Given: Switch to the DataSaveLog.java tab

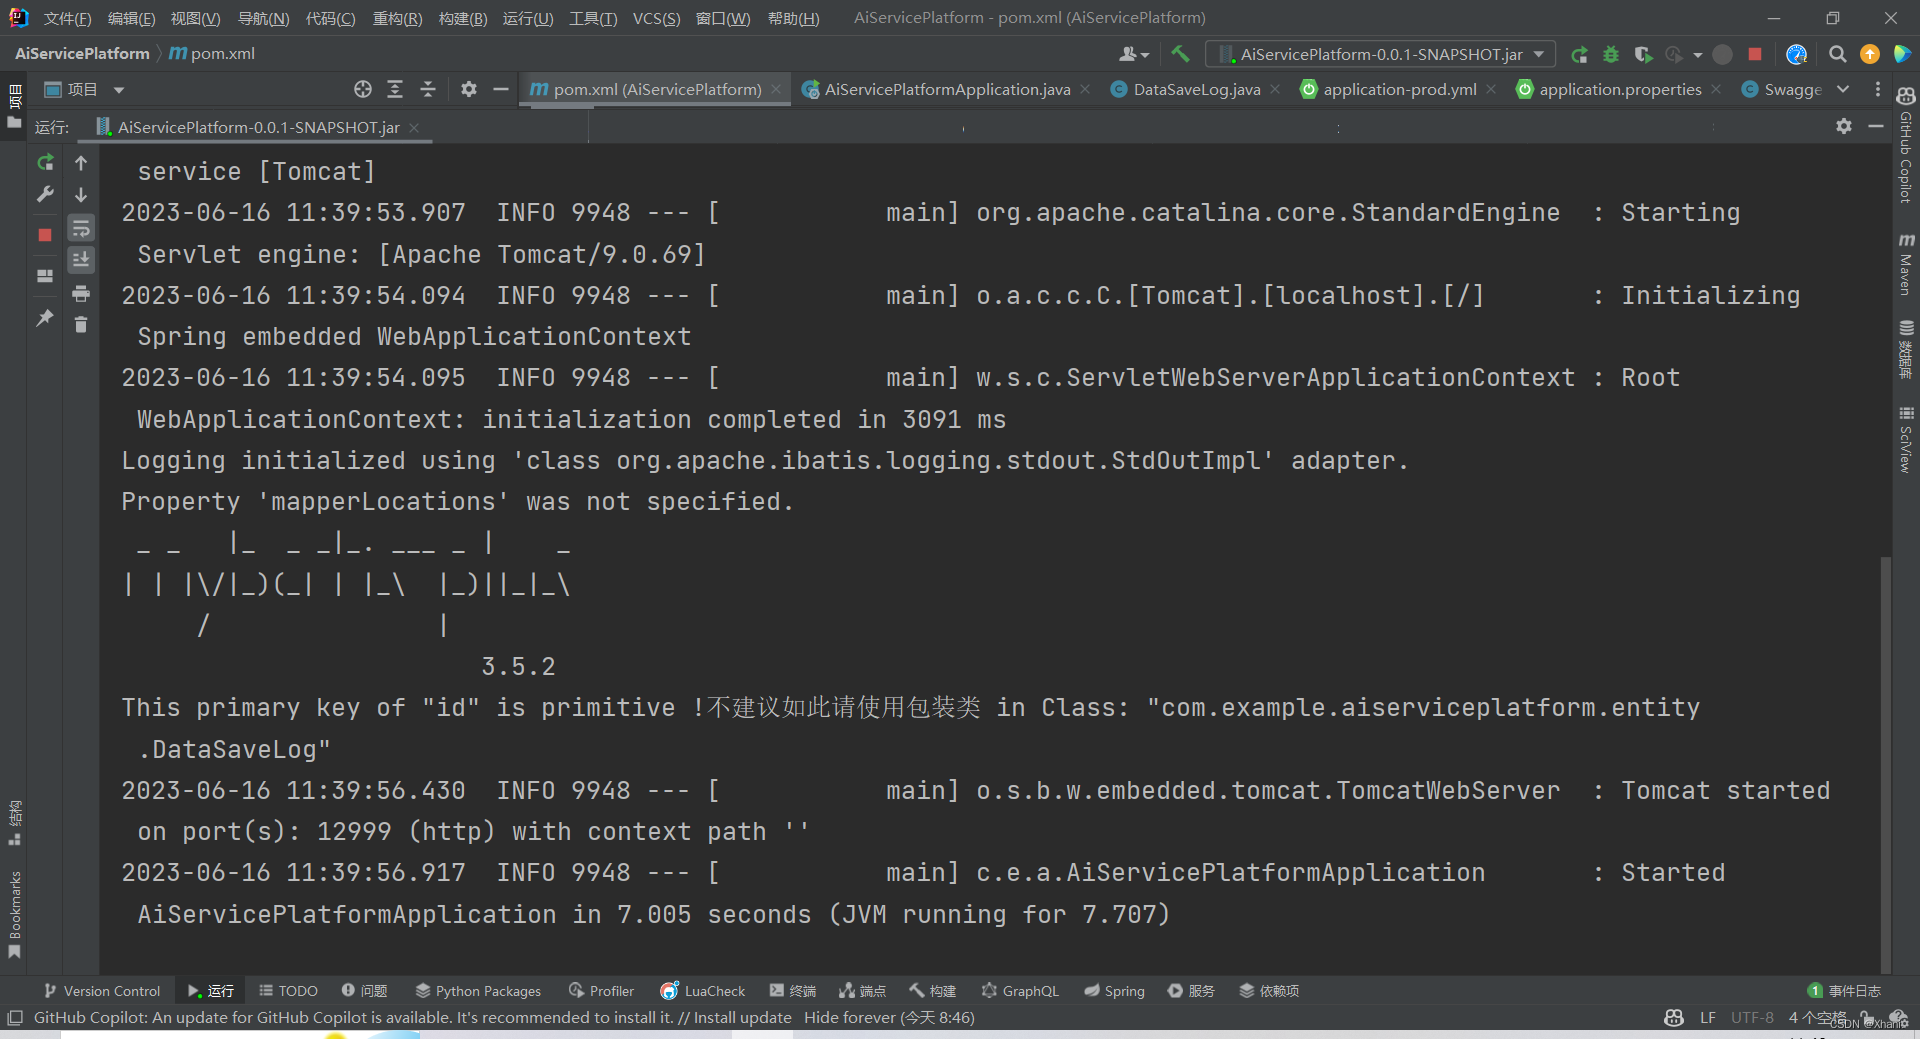Looking at the screenshot, I should point(1195,89).
